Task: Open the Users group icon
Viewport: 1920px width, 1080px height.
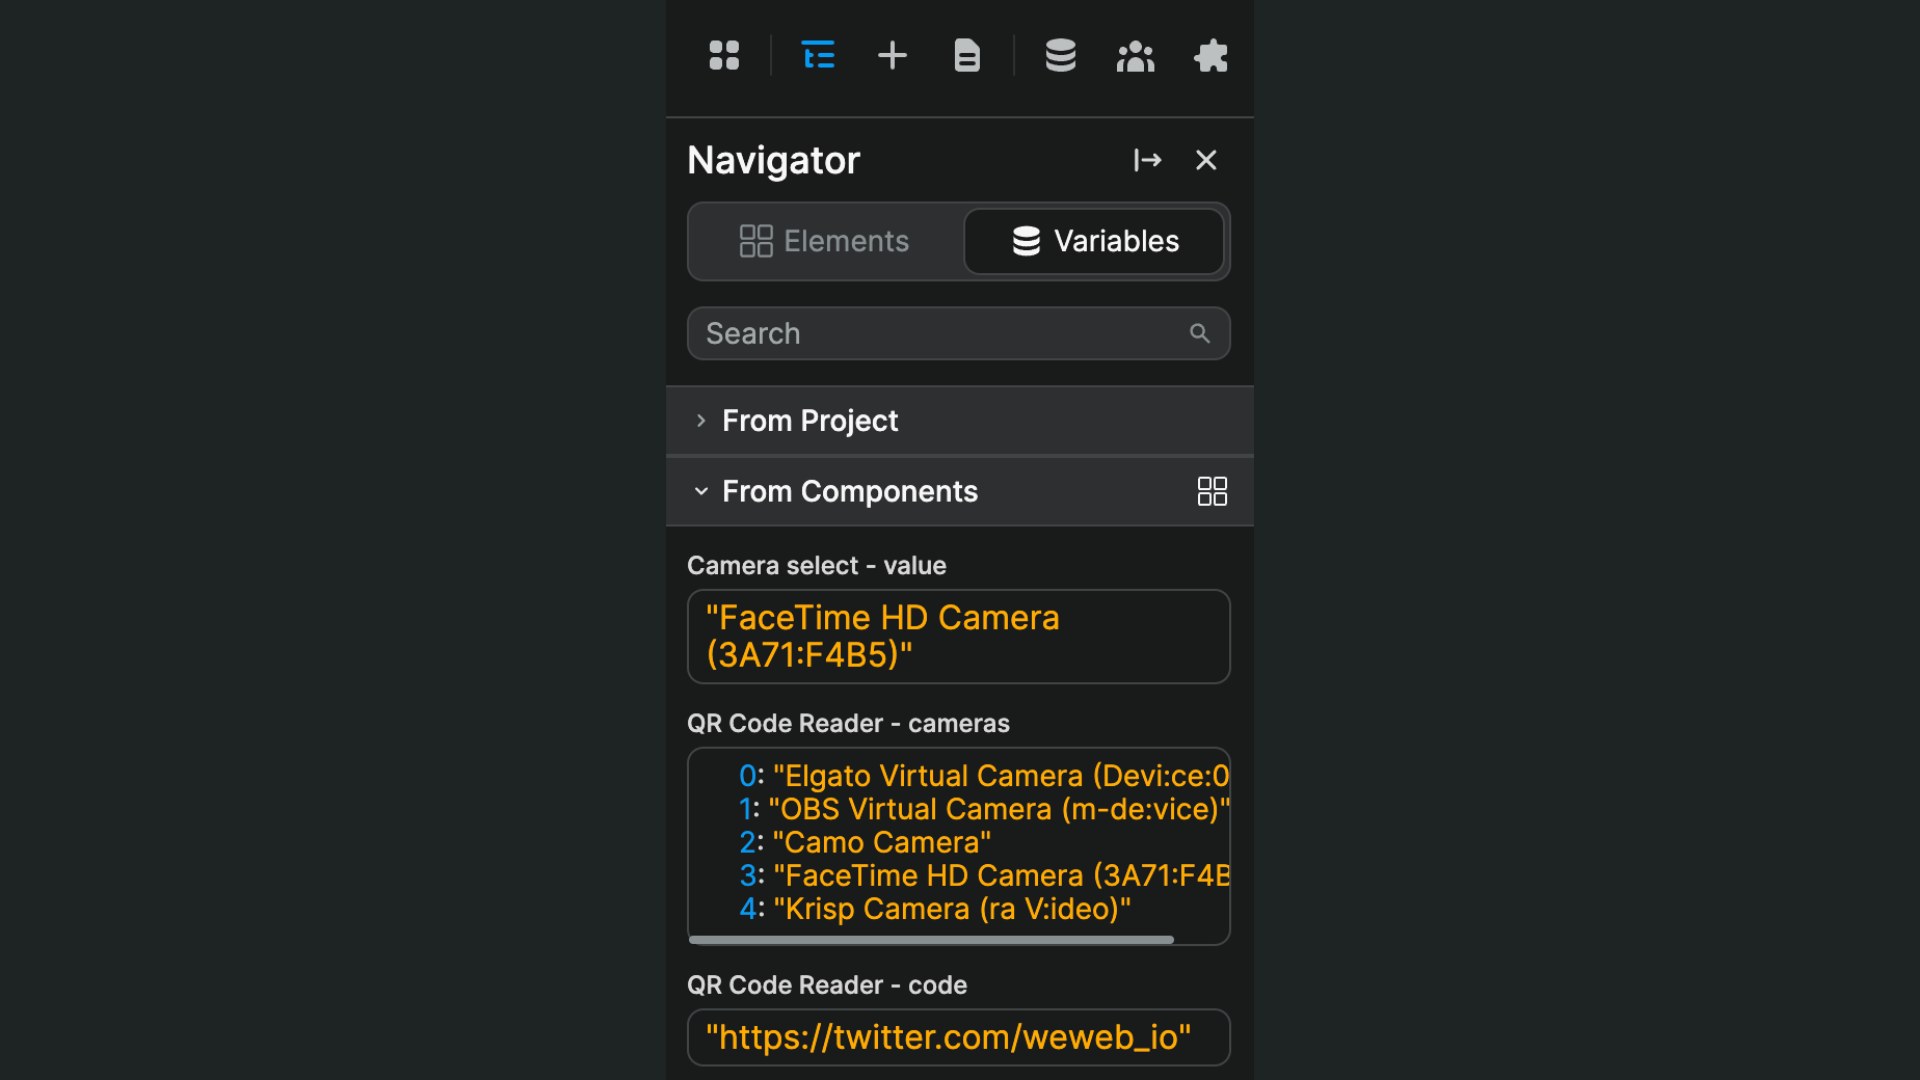Action: [1135, 56]
